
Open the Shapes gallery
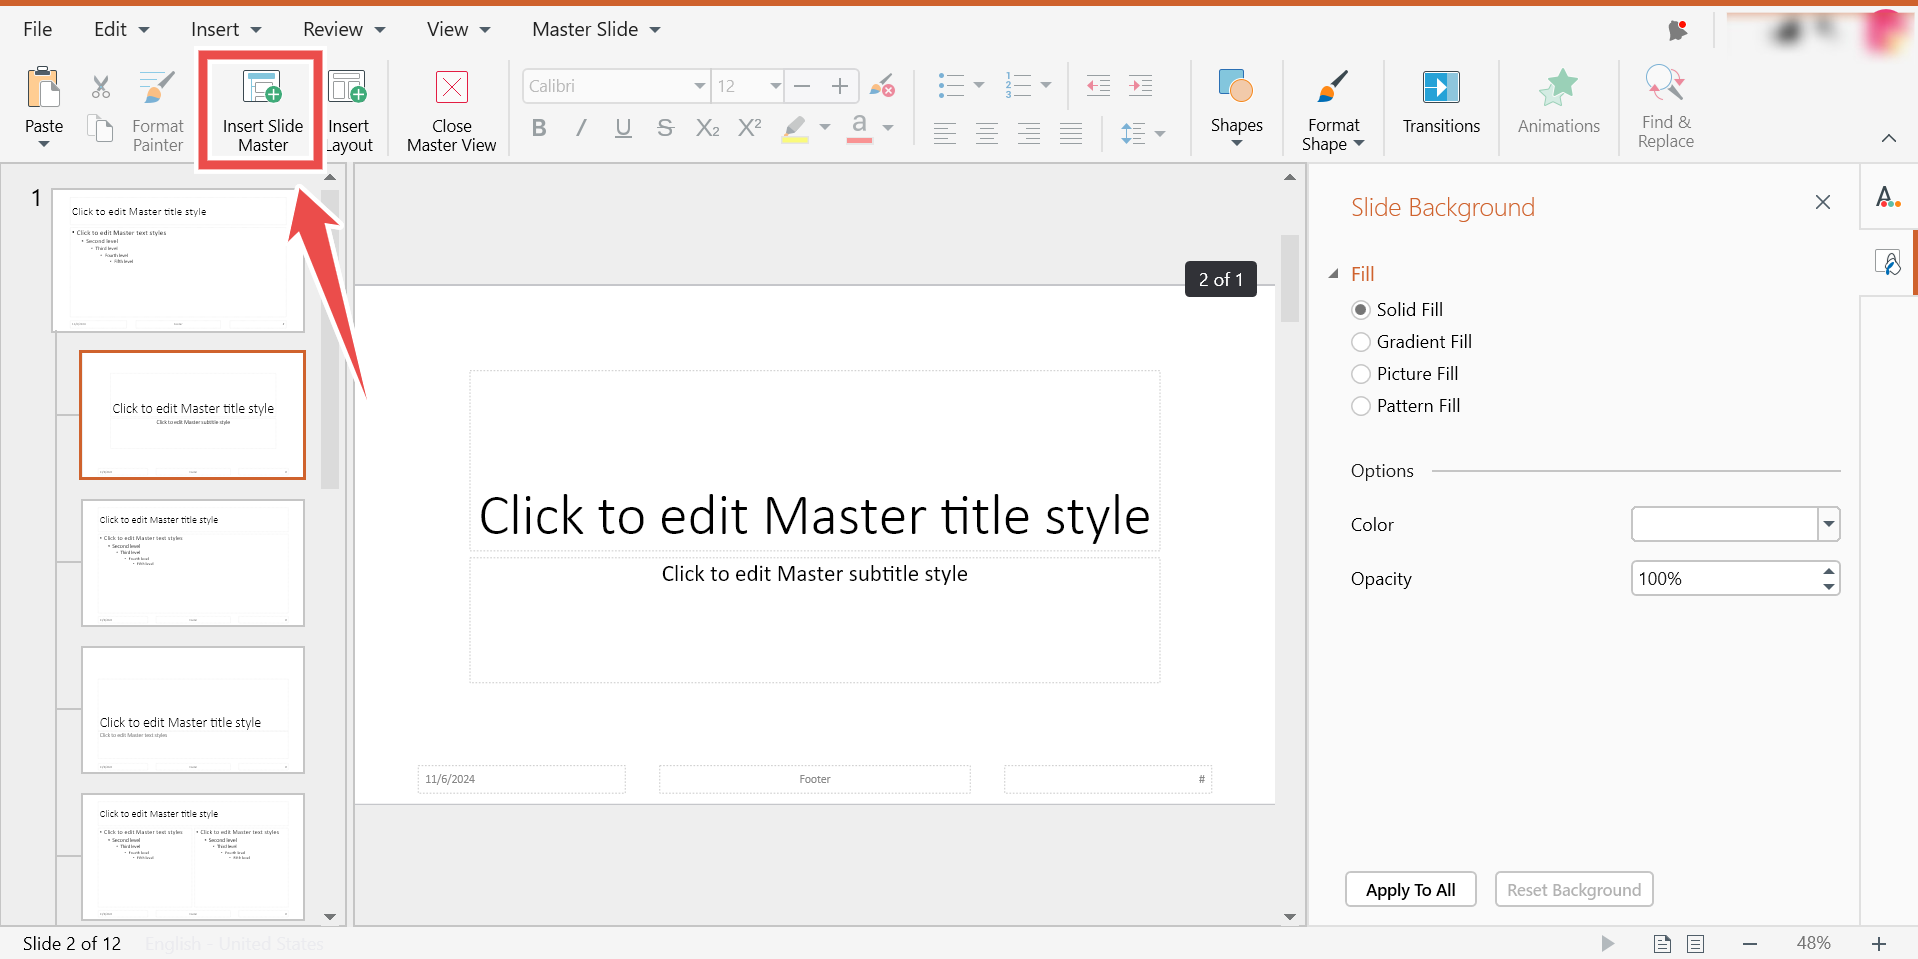(1236, 106)
